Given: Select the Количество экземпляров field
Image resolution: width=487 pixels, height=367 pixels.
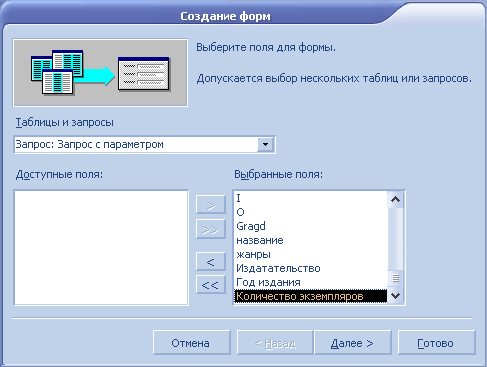Looking at the screenshot, I should (311, 296).
